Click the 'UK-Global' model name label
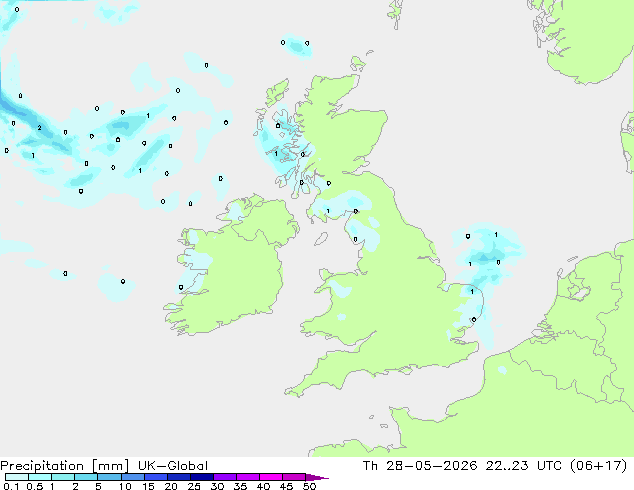The height and width of the screenshot is (490, 634). 173,466
